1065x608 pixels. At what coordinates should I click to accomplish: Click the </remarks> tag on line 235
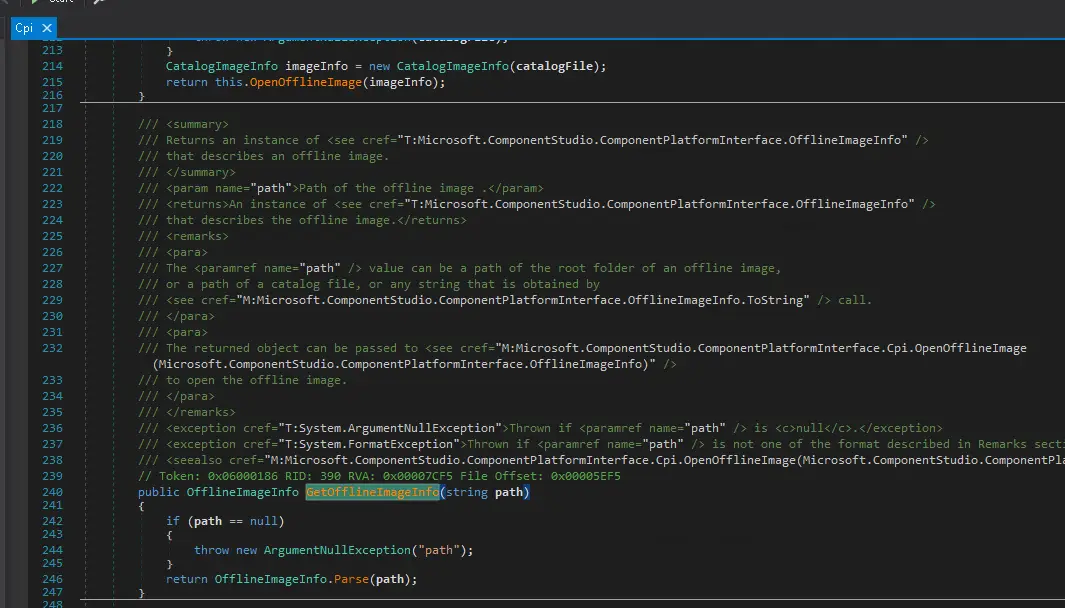[200, 412]
